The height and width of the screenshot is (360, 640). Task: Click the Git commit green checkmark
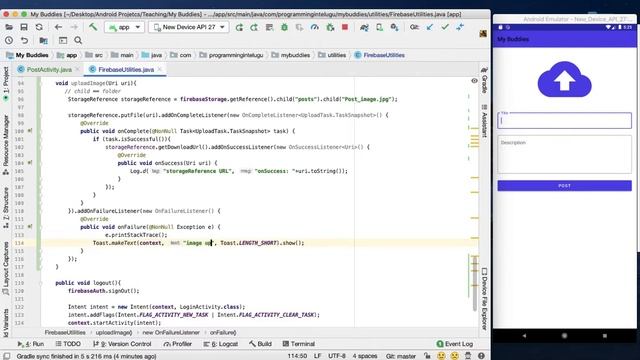[x=445, y=27]
